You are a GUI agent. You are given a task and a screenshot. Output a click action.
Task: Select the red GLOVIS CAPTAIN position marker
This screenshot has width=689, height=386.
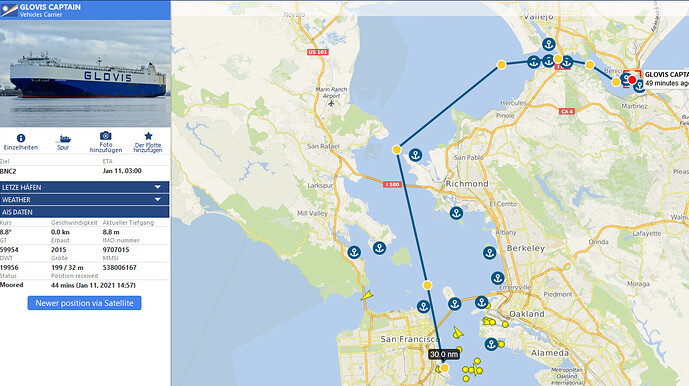click(632, 80)
